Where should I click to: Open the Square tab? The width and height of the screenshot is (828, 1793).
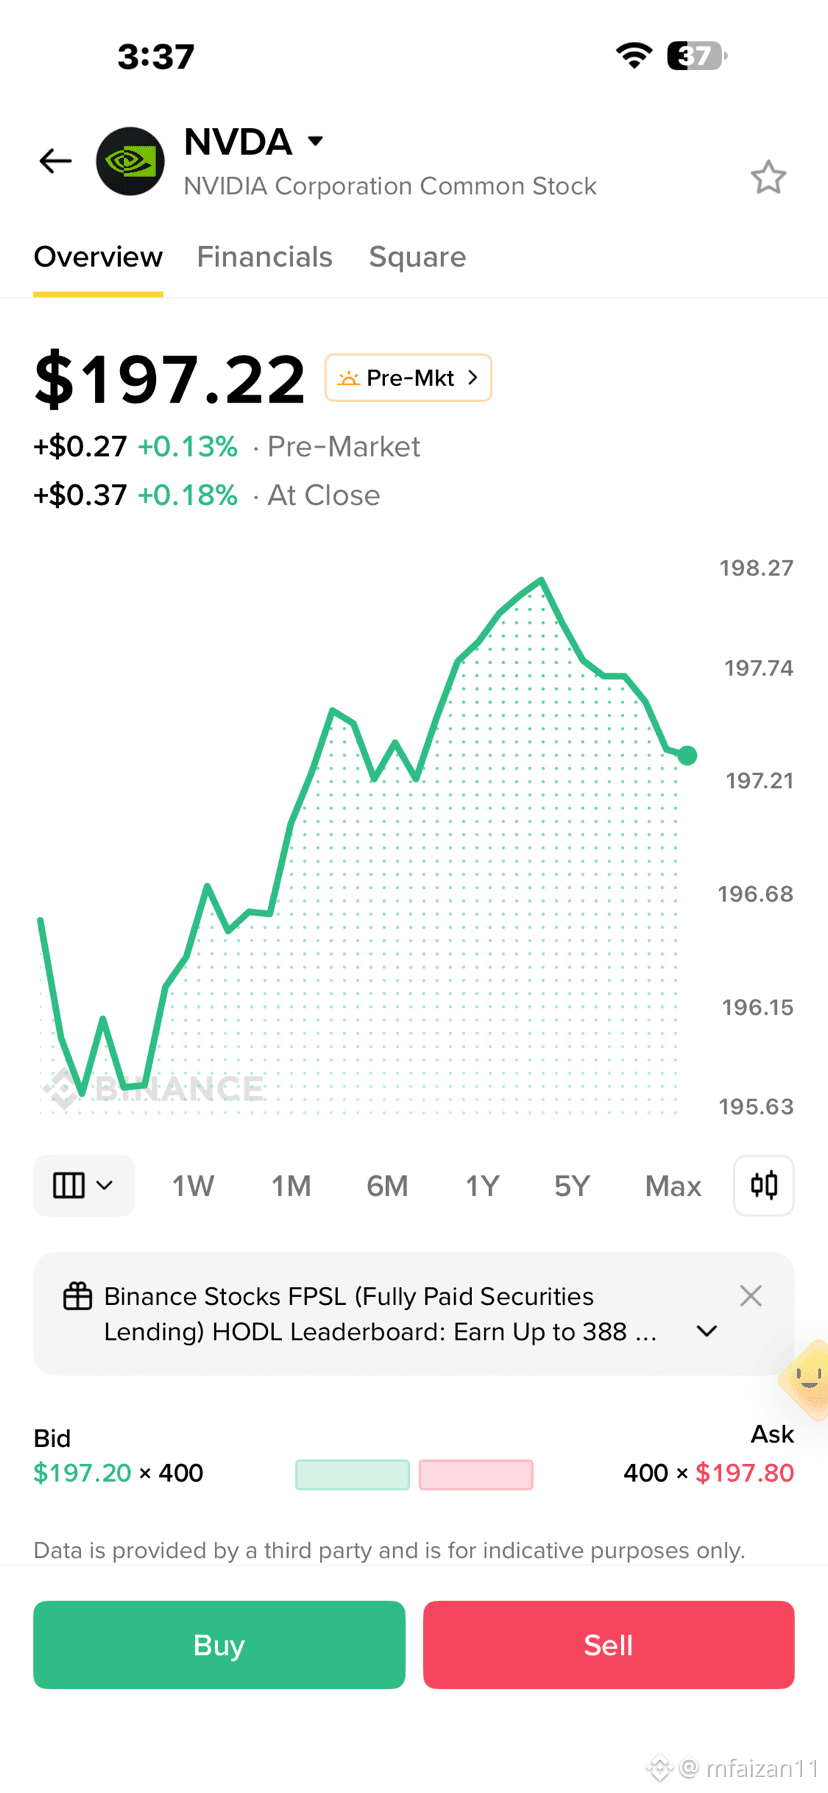[x=417, y=257]
